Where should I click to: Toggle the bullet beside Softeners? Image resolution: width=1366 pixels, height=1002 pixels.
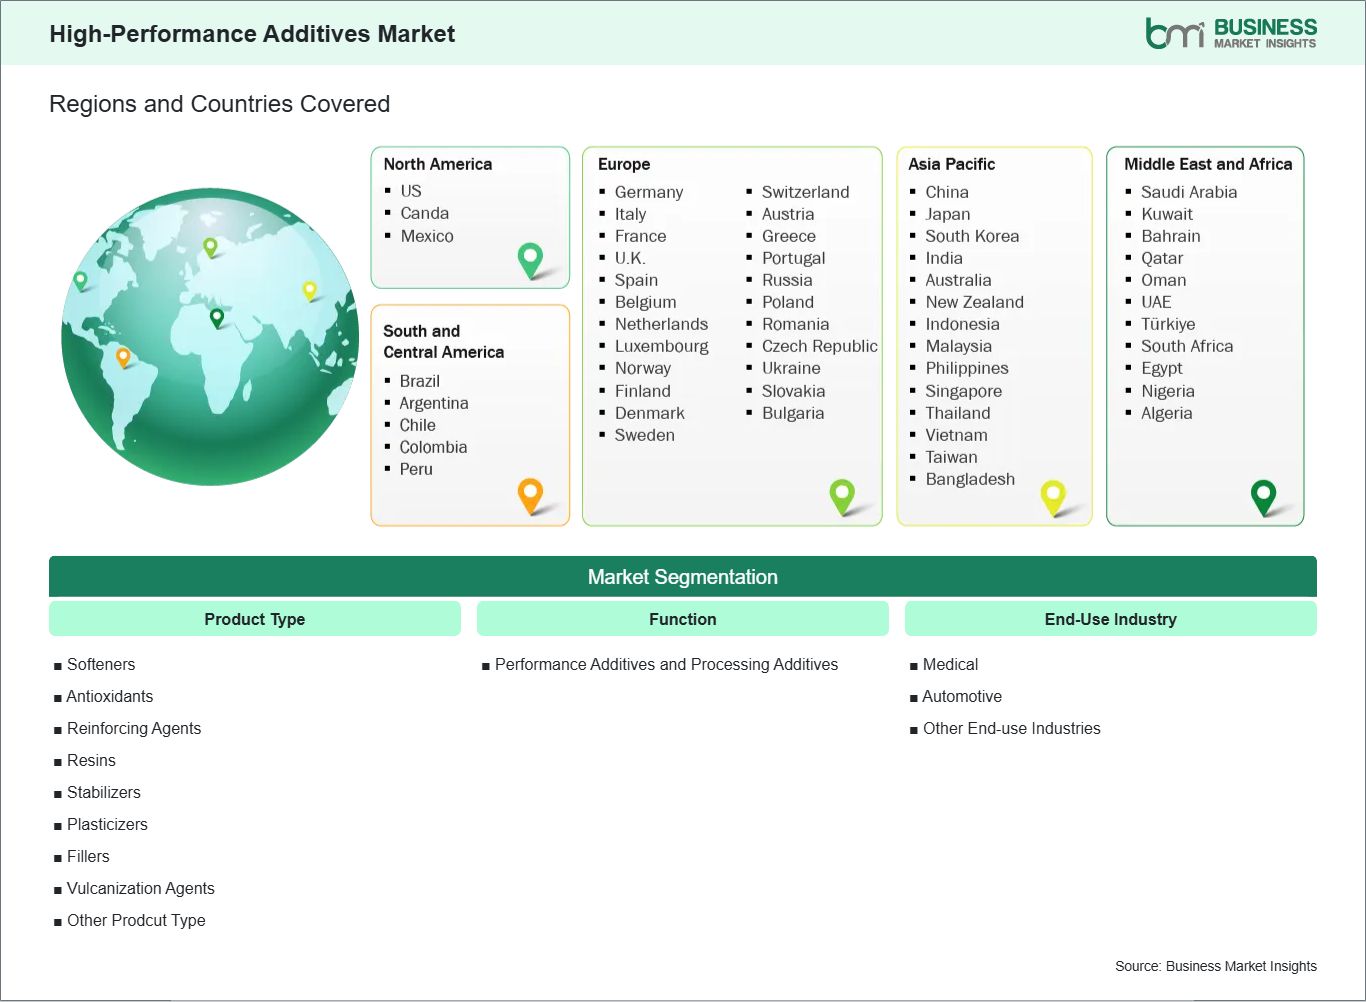coord(57,664)
